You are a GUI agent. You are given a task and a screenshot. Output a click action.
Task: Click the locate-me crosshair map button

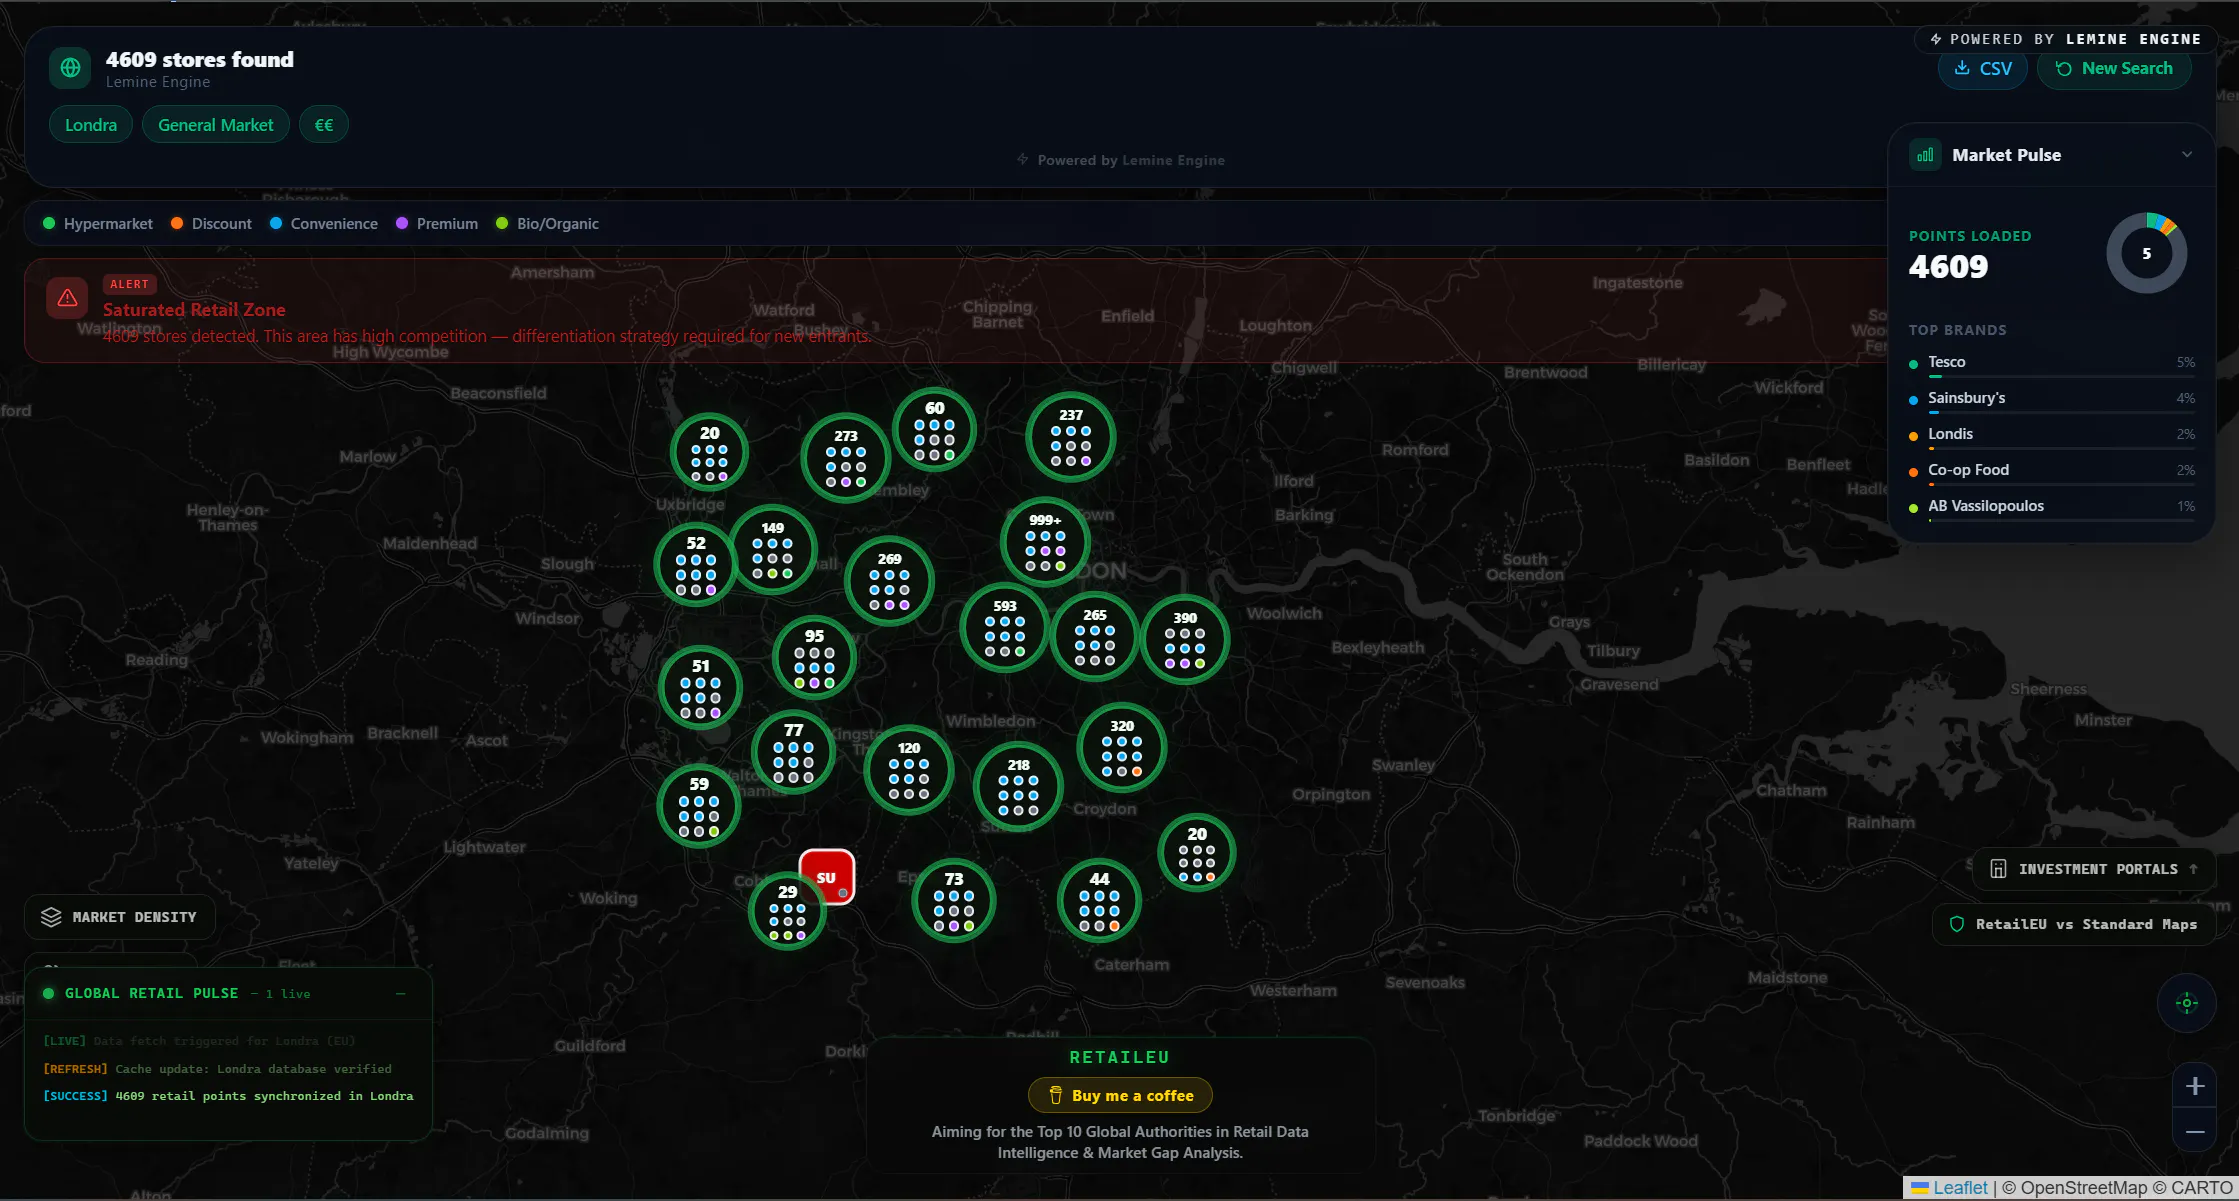pyautogui.click(x=2187, y=1003)
